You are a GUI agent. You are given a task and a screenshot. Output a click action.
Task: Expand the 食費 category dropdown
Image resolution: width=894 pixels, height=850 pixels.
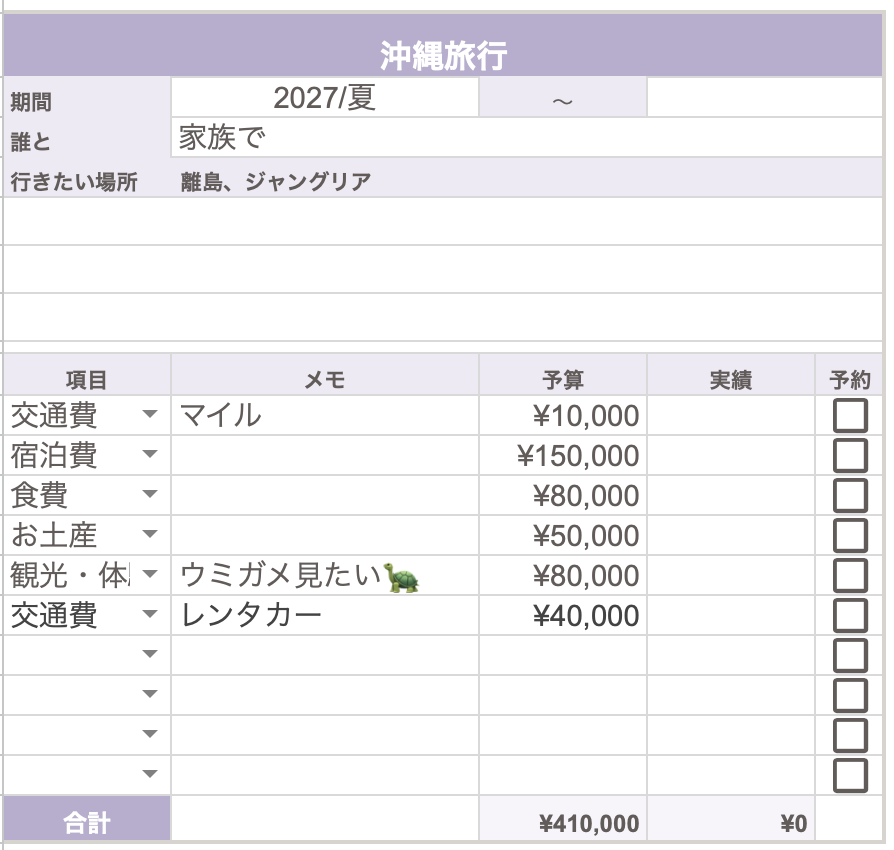coord(149,494)
